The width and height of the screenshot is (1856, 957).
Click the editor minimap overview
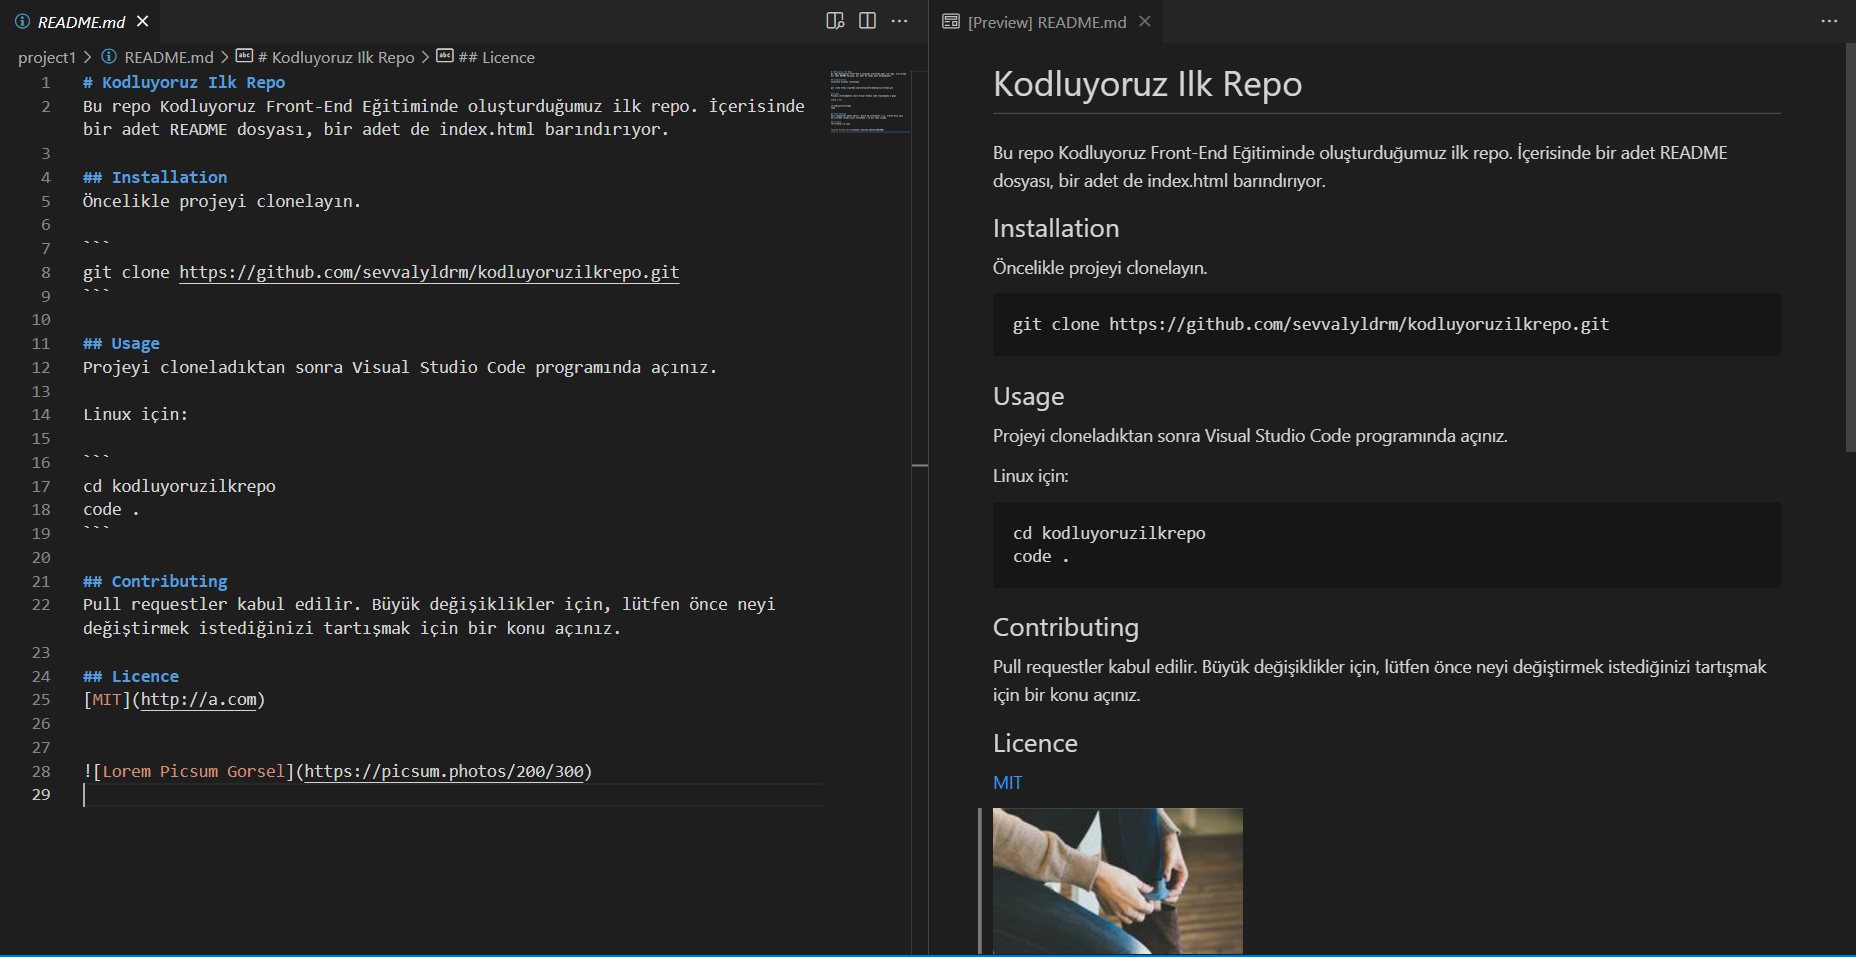click(x=869, y=100)
